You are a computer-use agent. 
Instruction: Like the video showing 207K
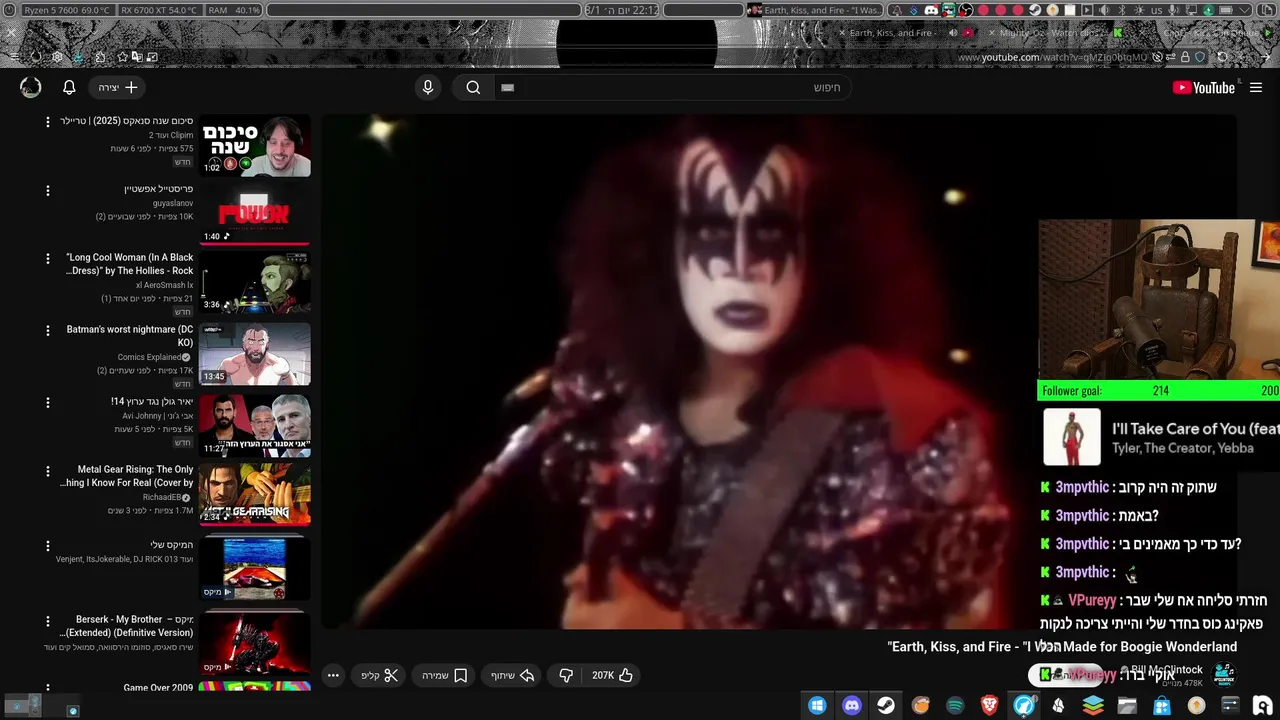pos(612,675)
